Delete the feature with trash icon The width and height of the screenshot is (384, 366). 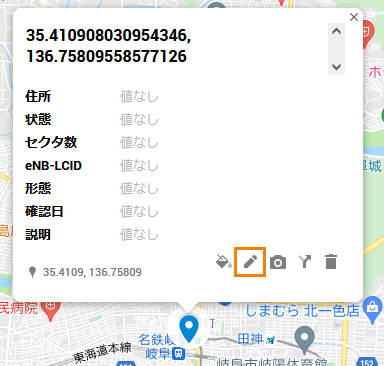click(x=331, y=262)
